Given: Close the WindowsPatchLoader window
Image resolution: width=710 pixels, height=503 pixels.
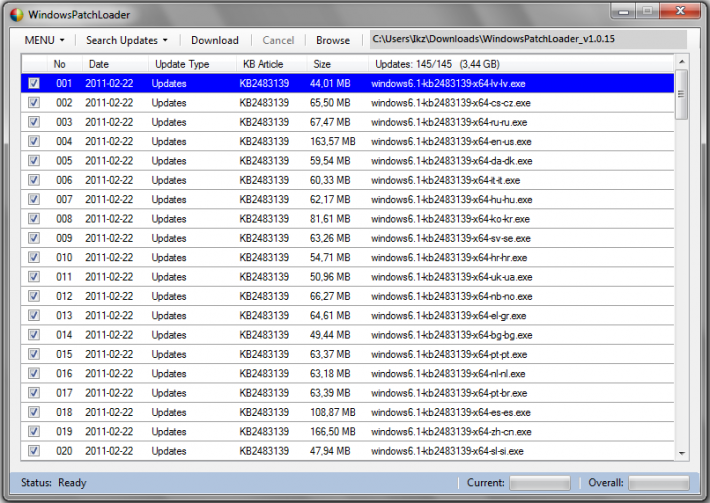Looking at the screenshot, I should click(x=680, y=11).
